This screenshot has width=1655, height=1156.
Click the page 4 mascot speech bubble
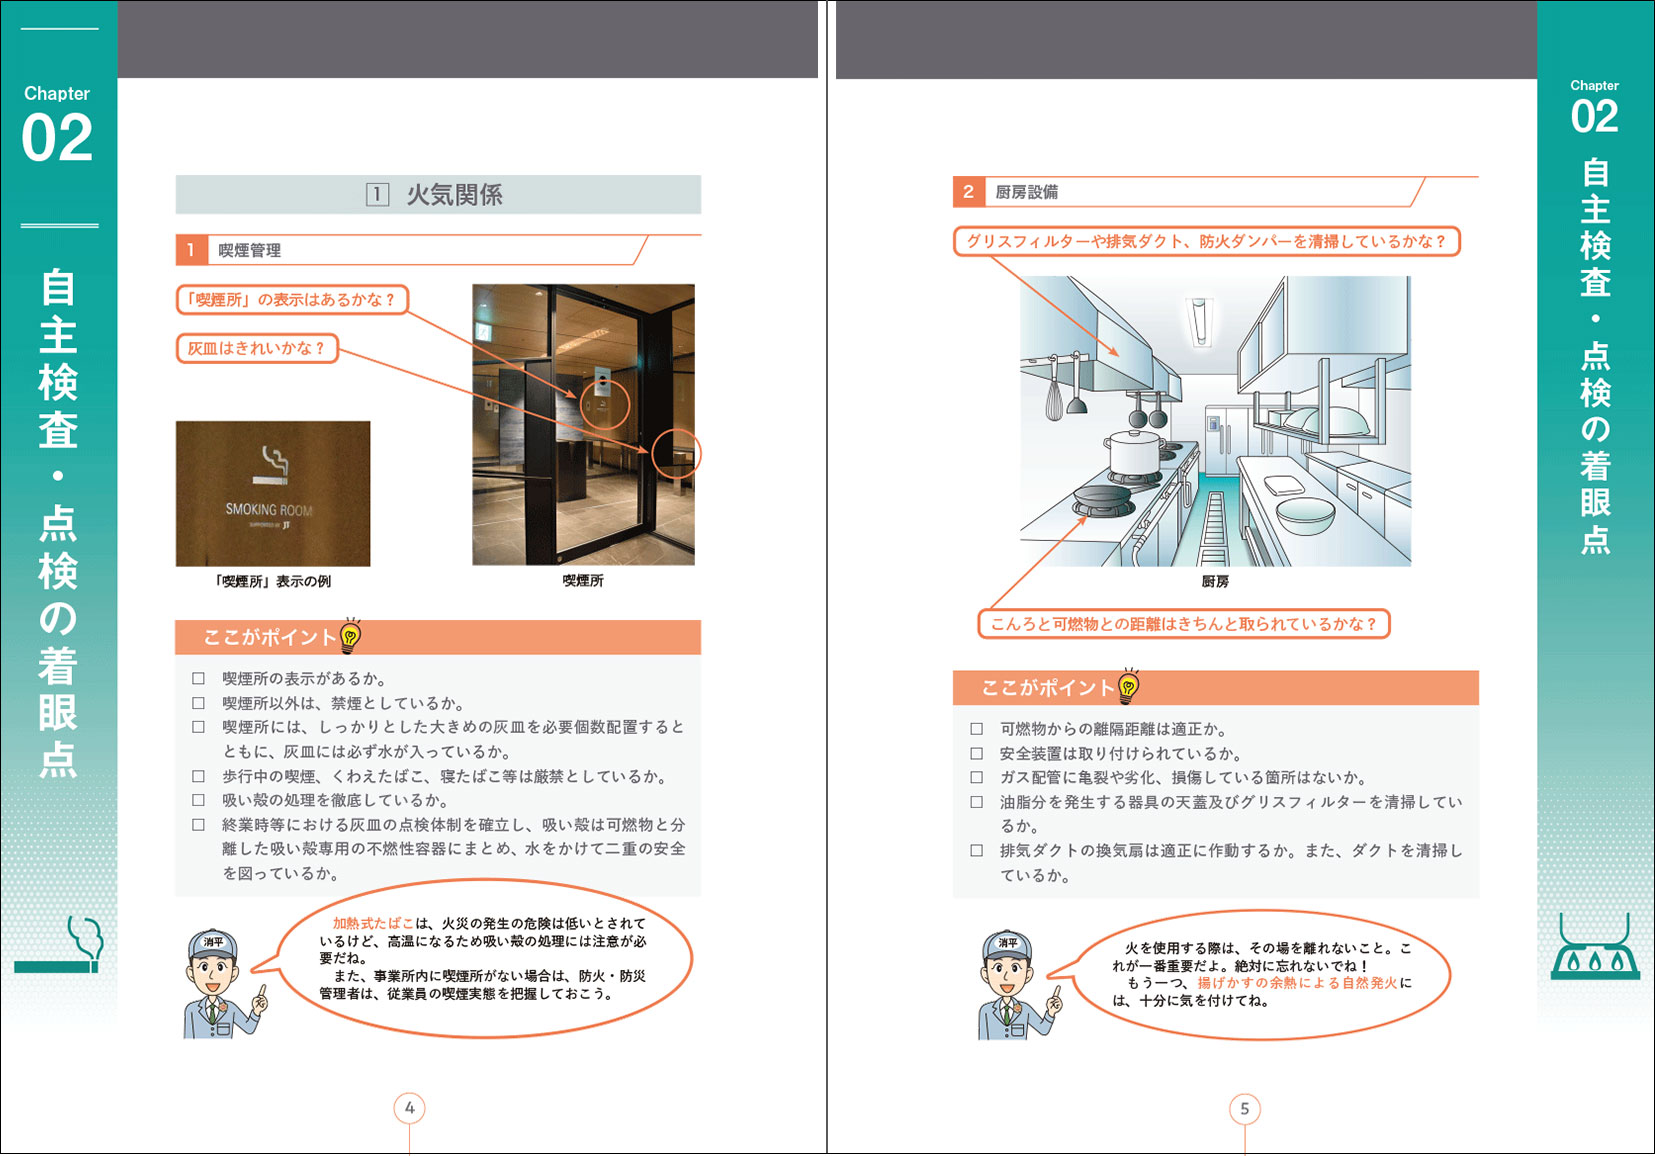(471, 958)
